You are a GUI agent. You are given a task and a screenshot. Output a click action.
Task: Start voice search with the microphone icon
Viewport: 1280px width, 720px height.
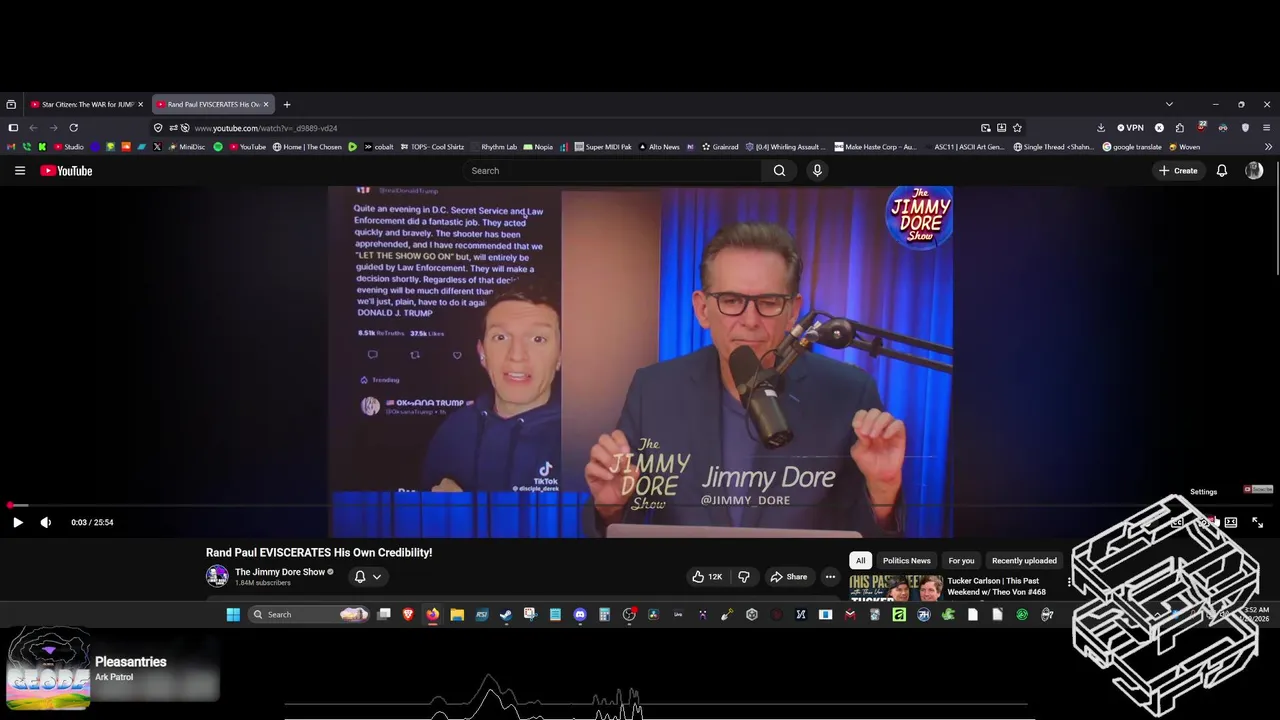pyautogui.click(x=817, y=171)
